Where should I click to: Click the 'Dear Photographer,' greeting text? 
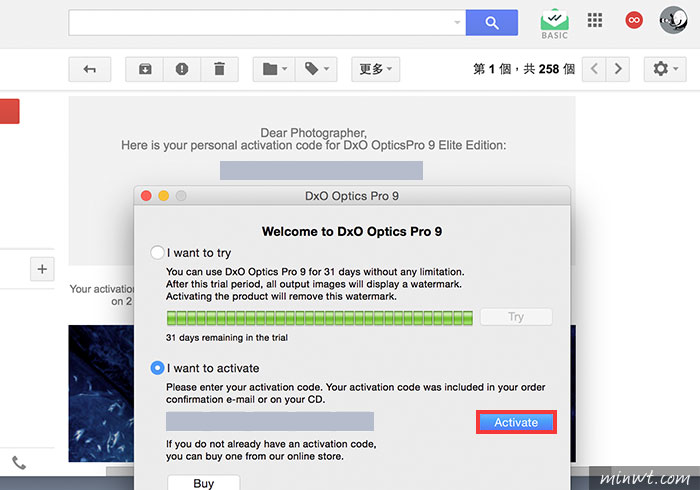(313, 133)
